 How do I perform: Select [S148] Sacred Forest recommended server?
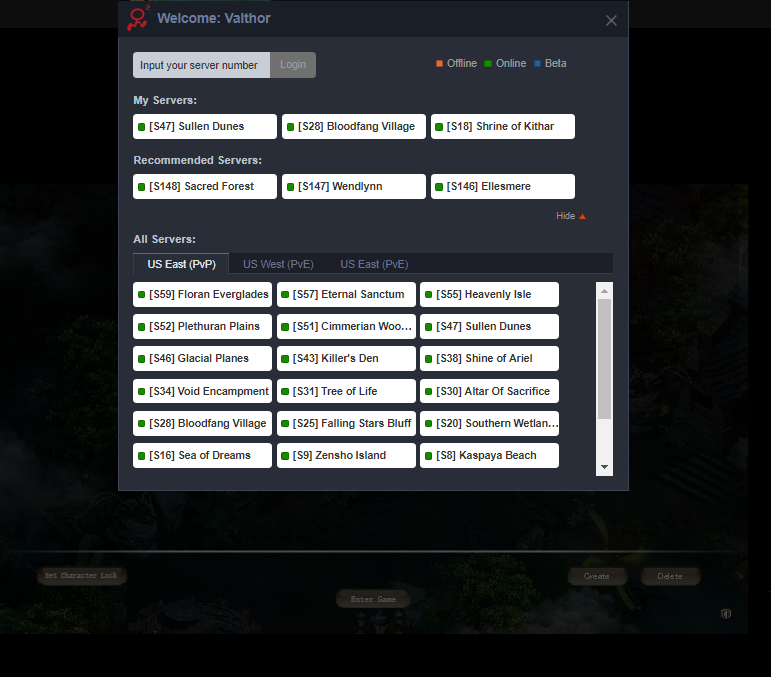point(205,187)
